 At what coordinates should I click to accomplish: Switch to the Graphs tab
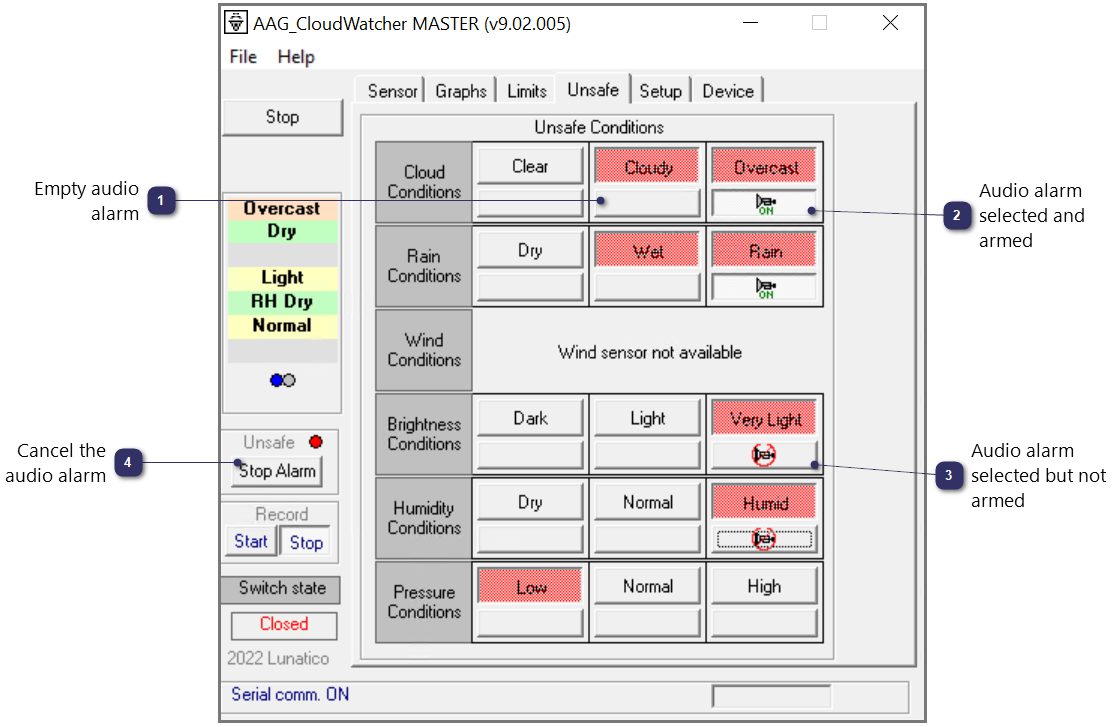pos(461,91)
